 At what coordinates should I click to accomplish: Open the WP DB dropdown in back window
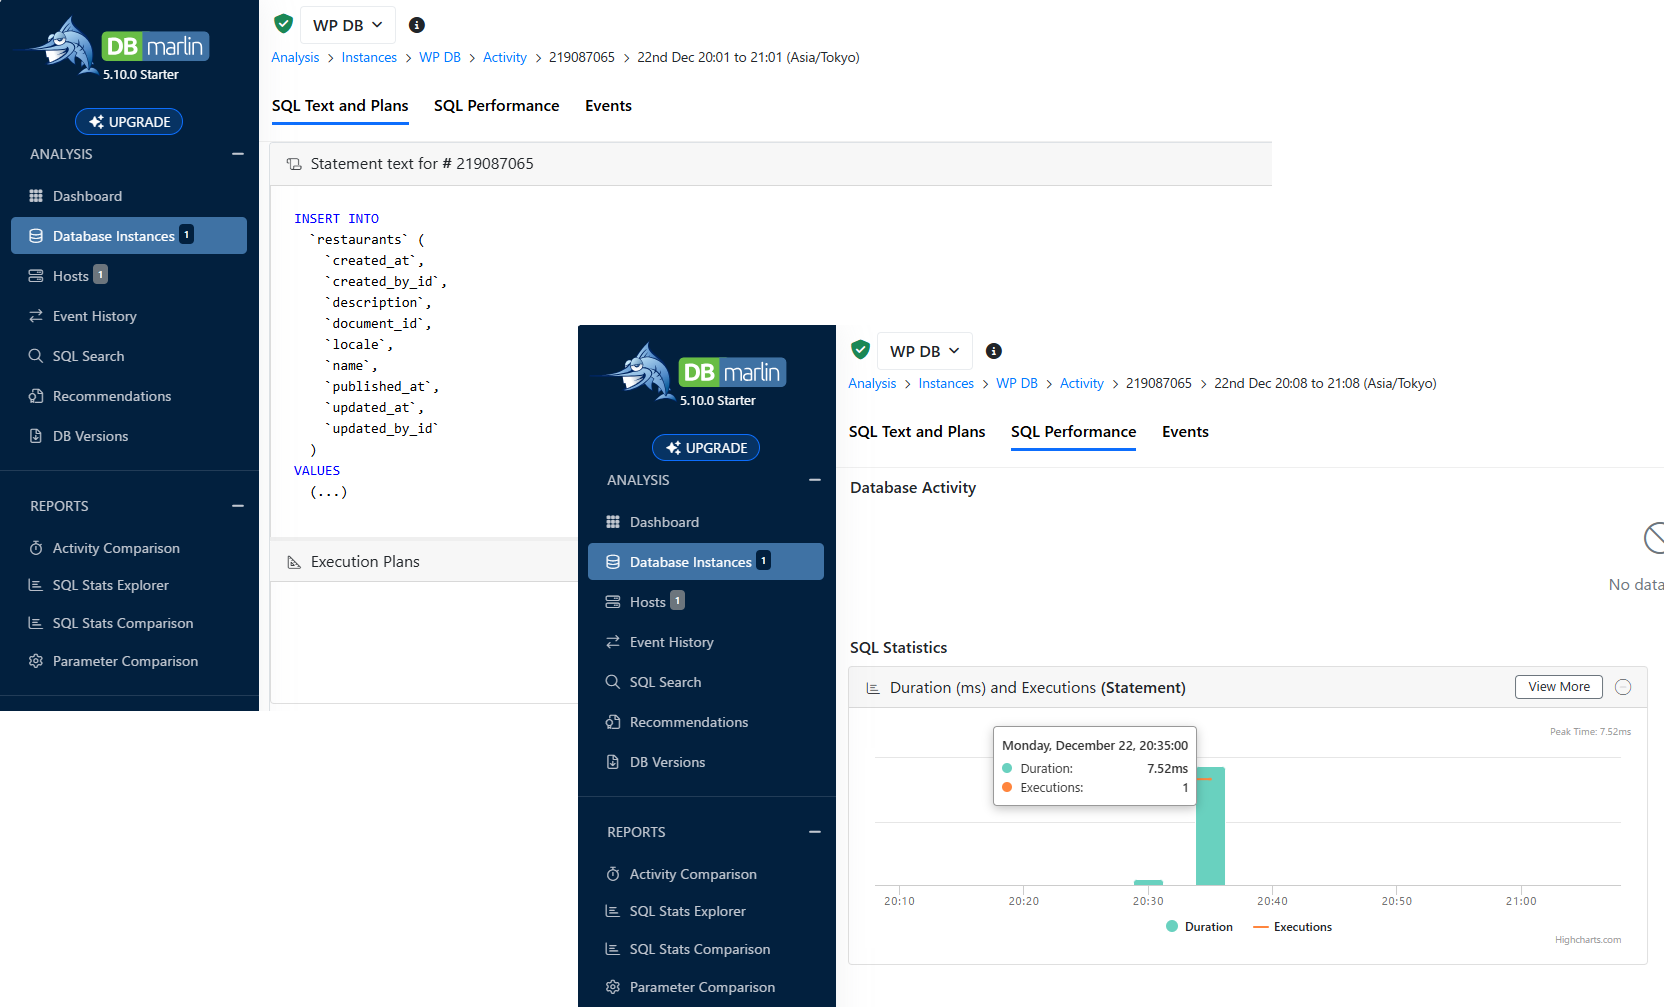(x=348, y=25)
